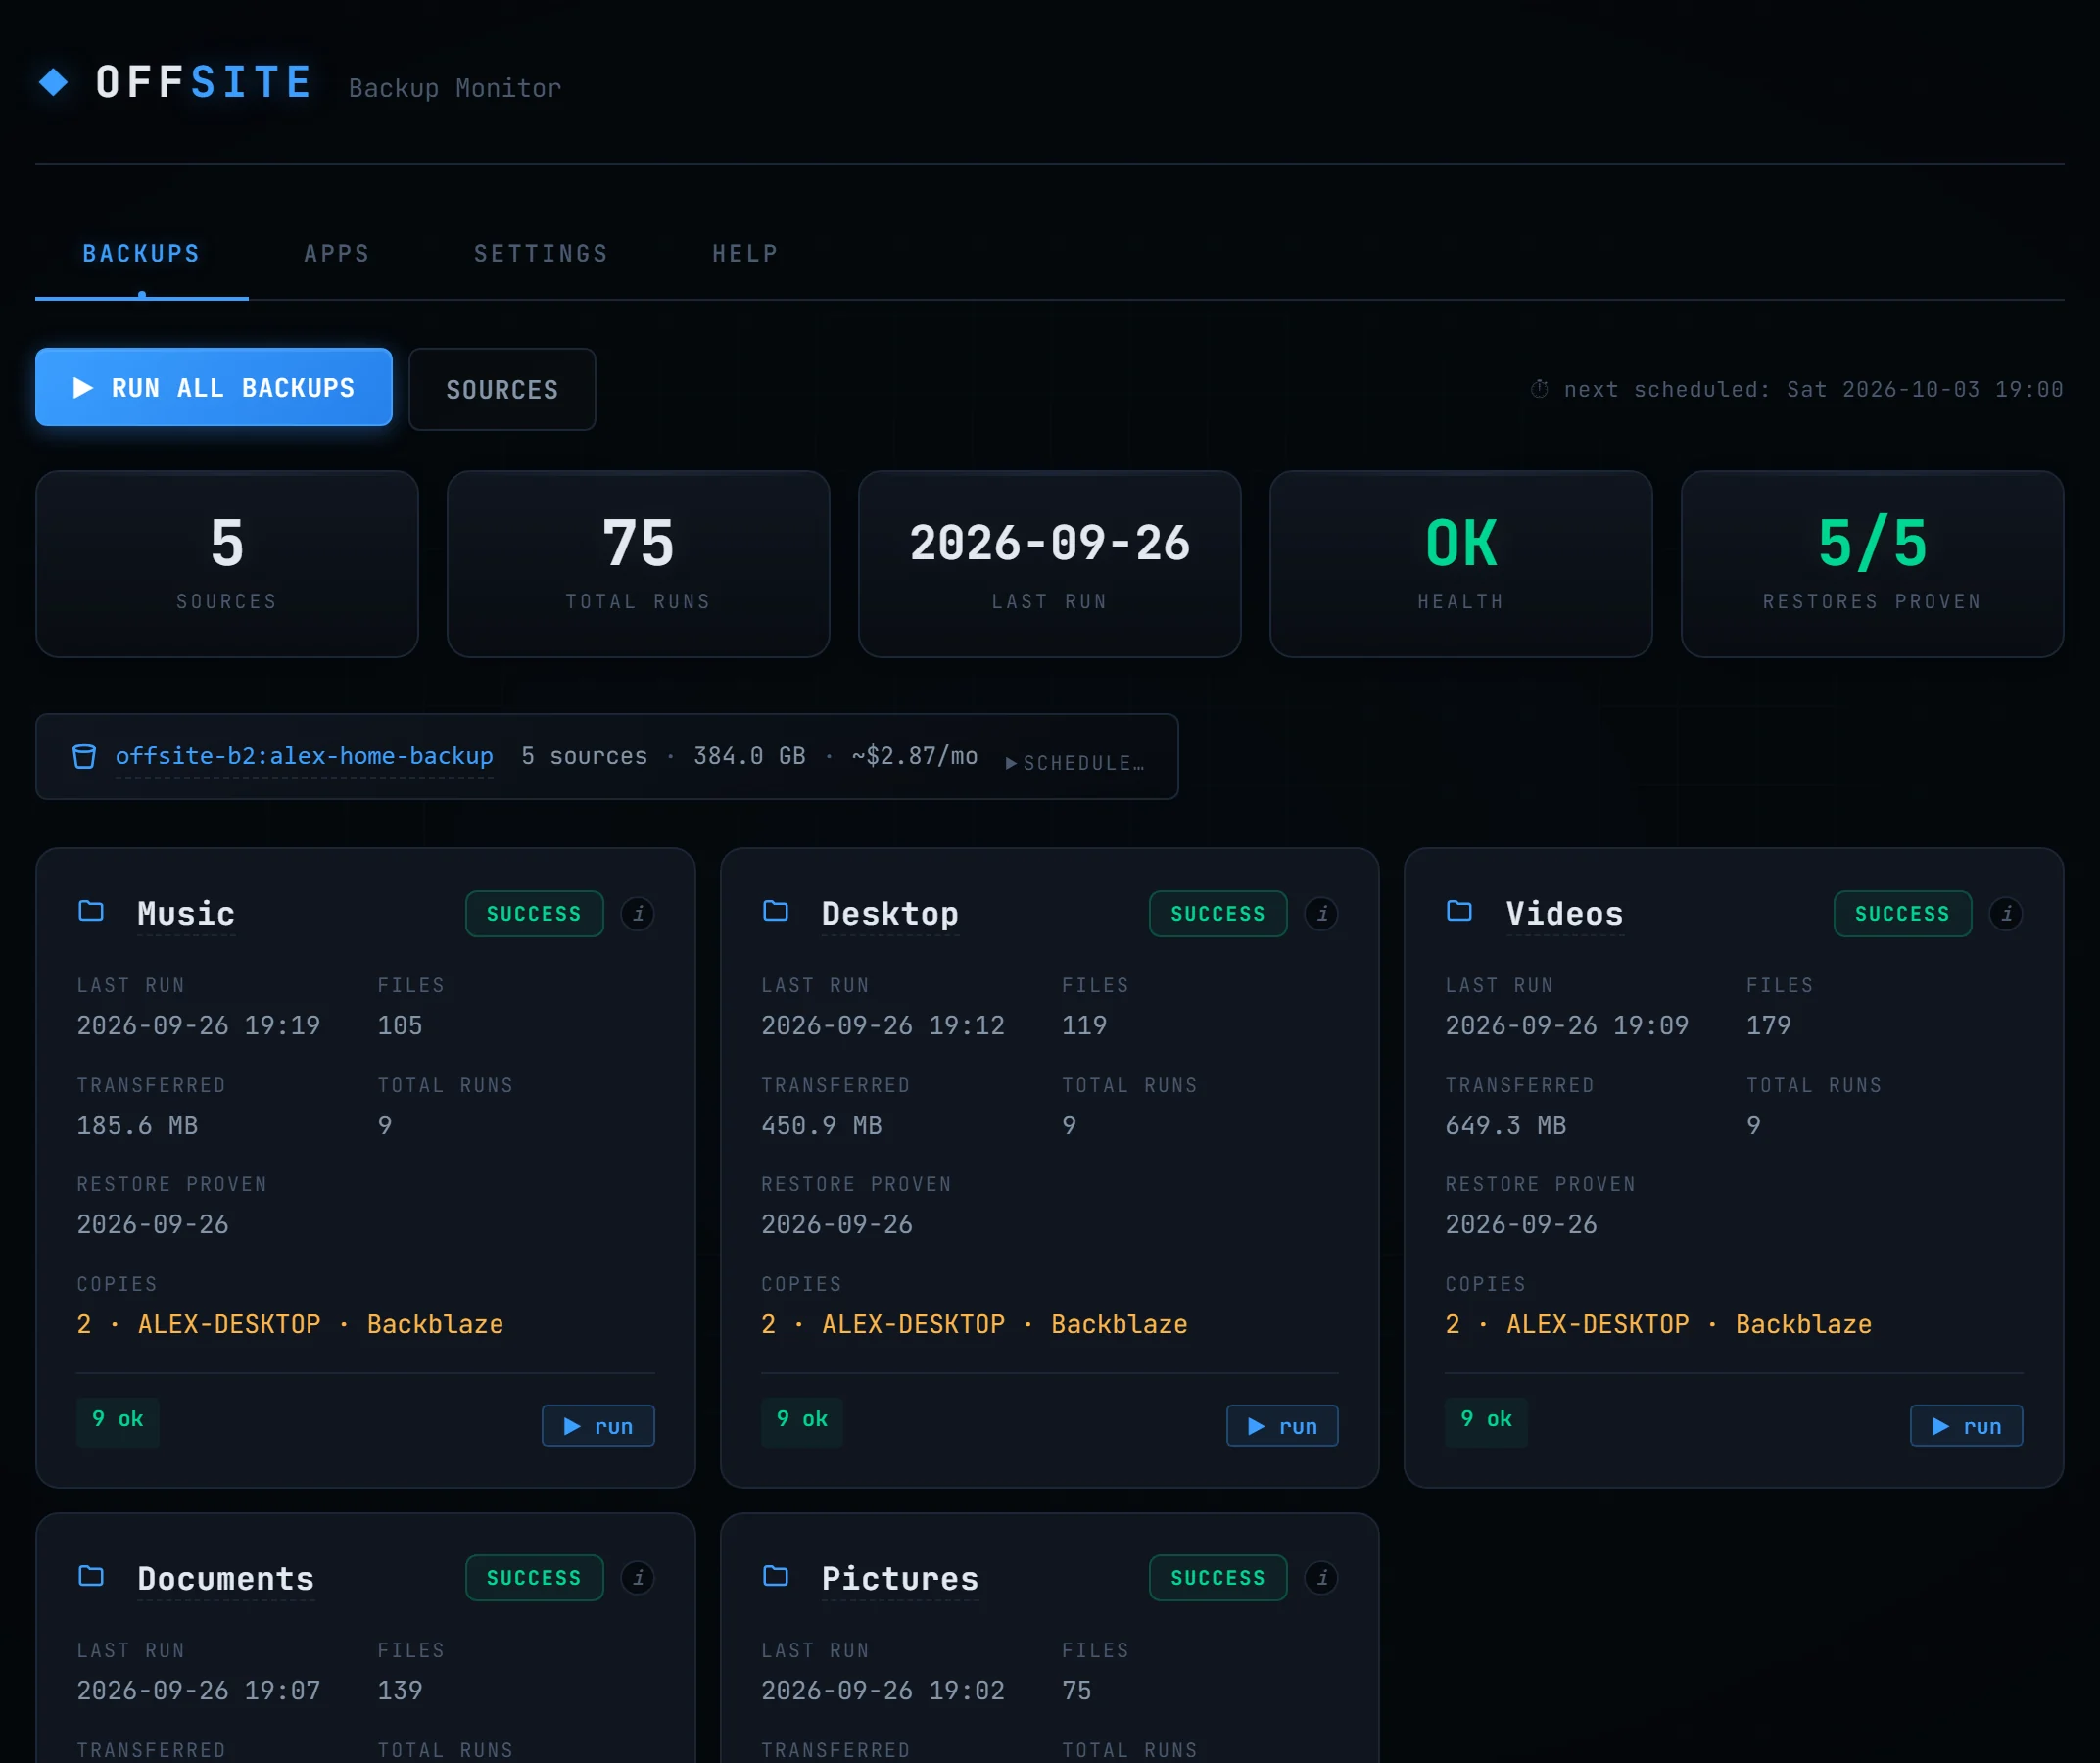Click the Videos source name
Screen dimensions: 2100x1763
pyautogui.click(x=1565, y=914)
